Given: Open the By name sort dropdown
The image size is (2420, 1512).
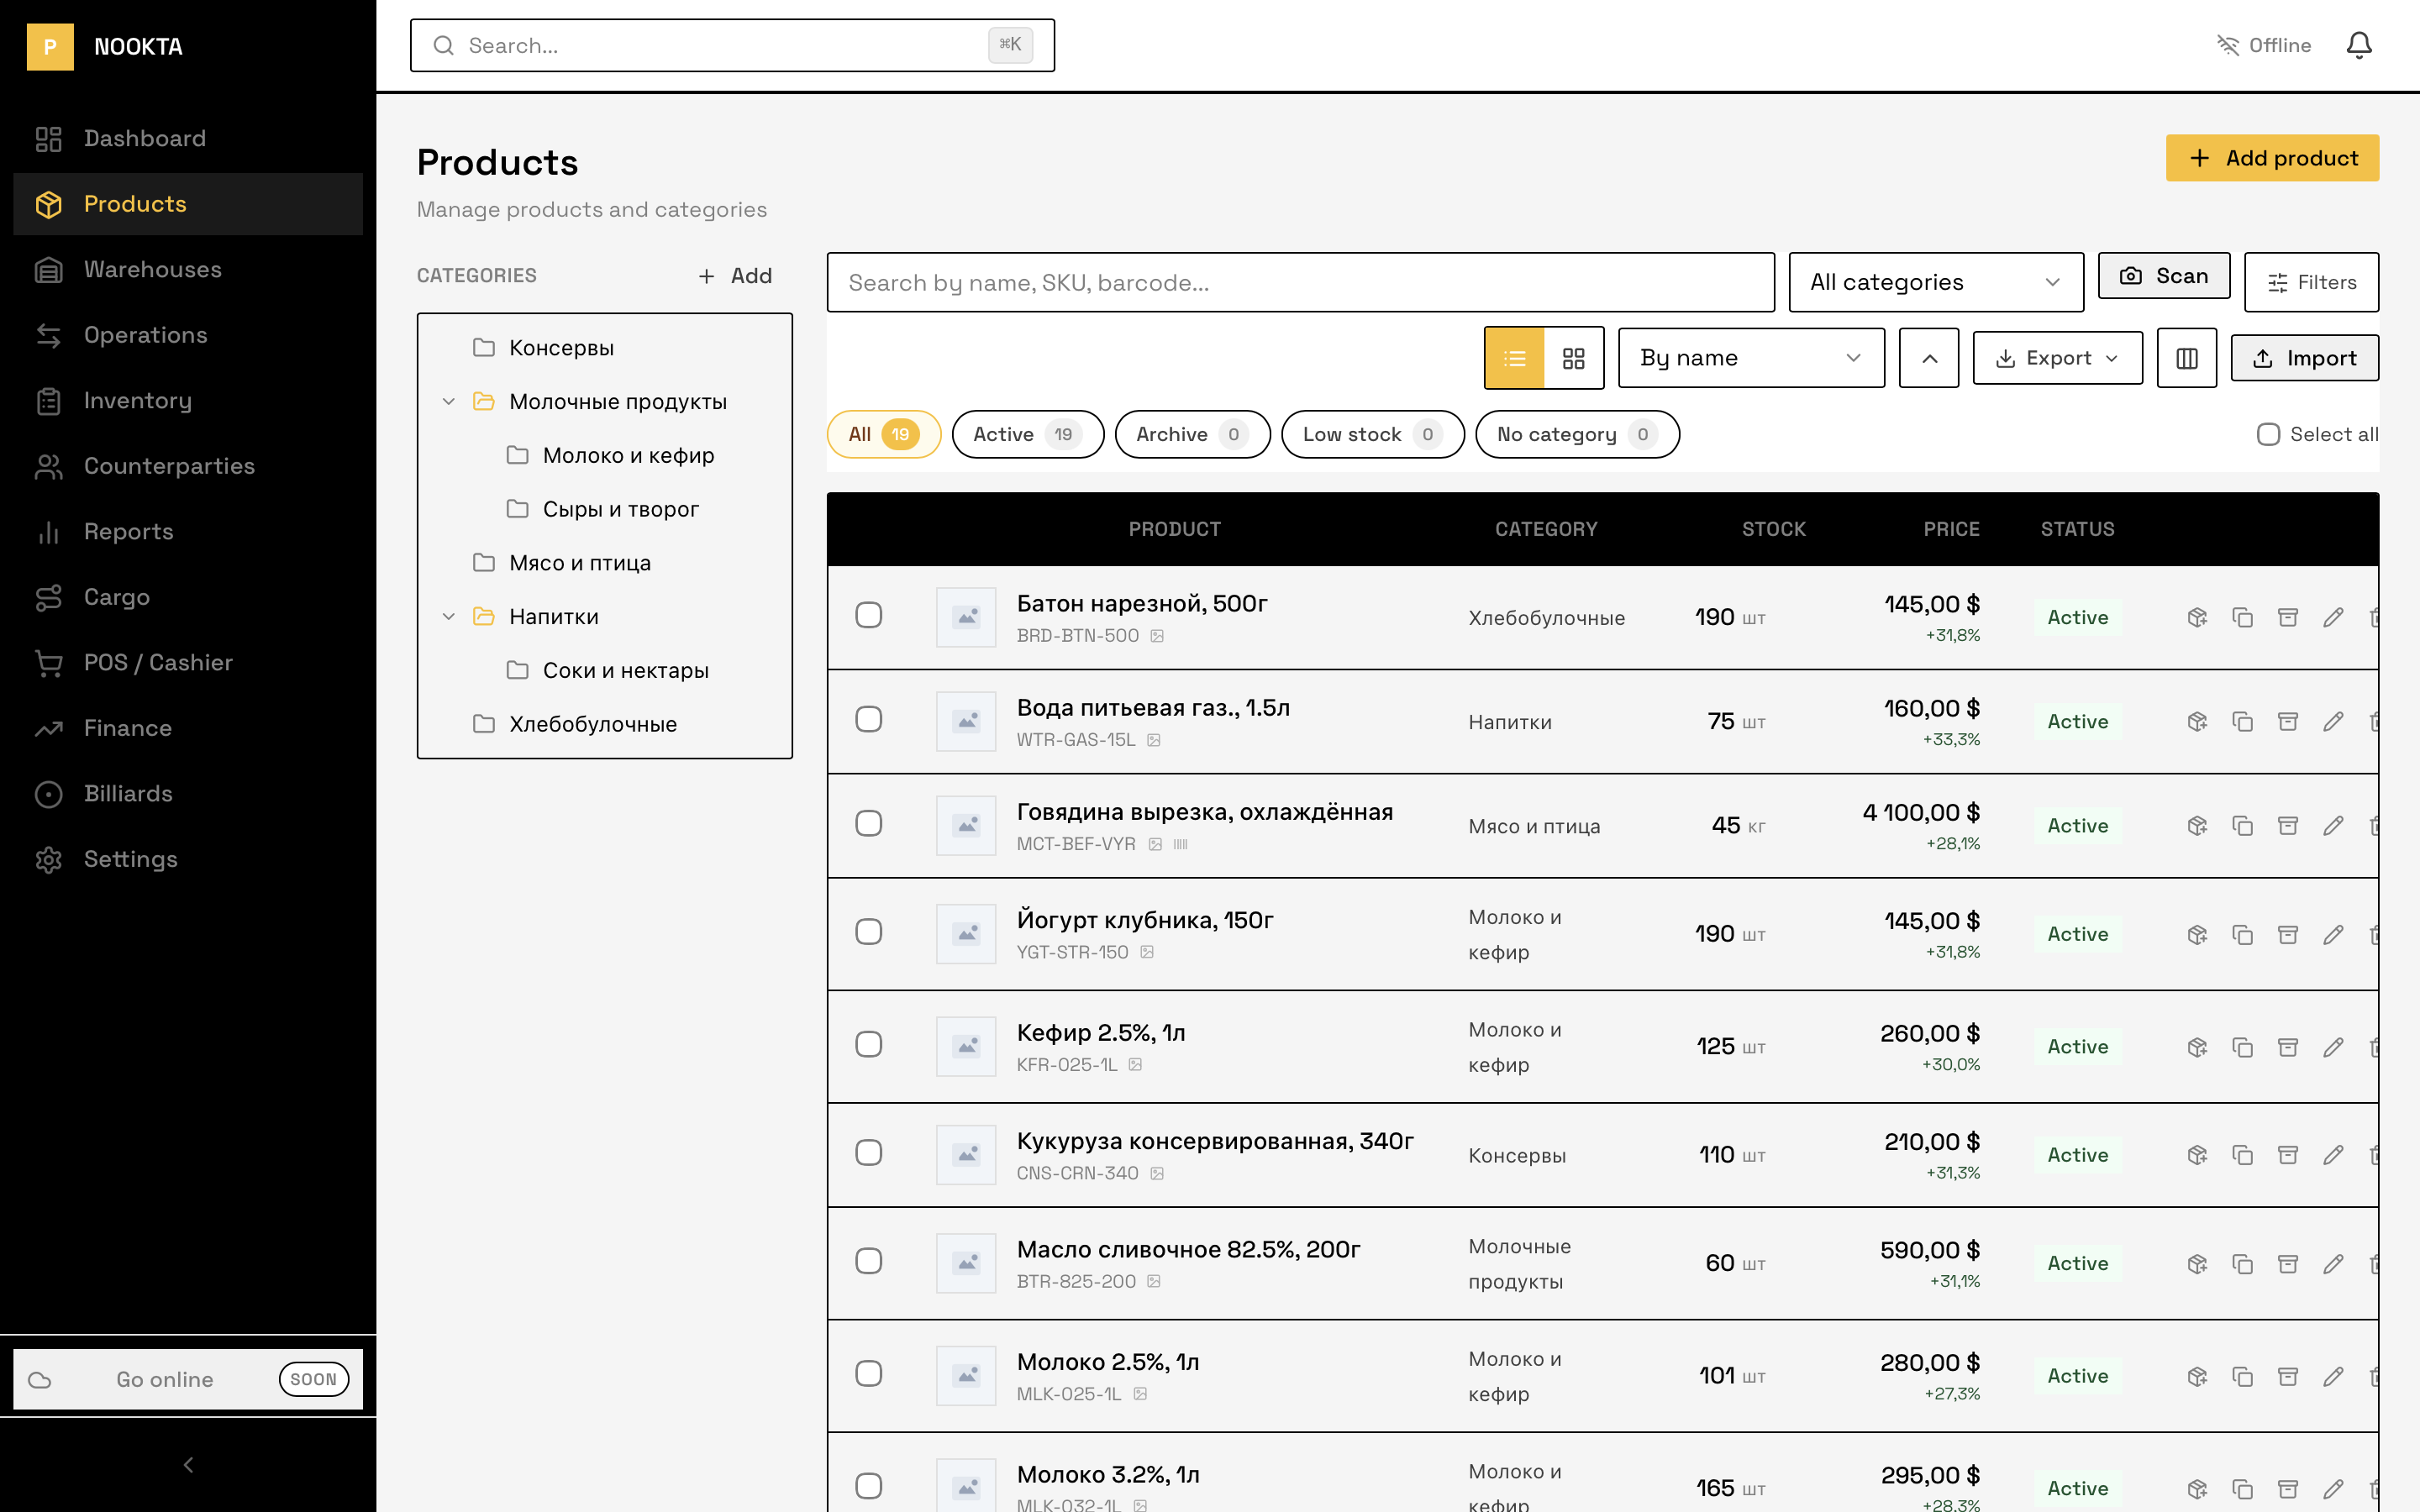Looking at the screenshot, I should 1751,358.
